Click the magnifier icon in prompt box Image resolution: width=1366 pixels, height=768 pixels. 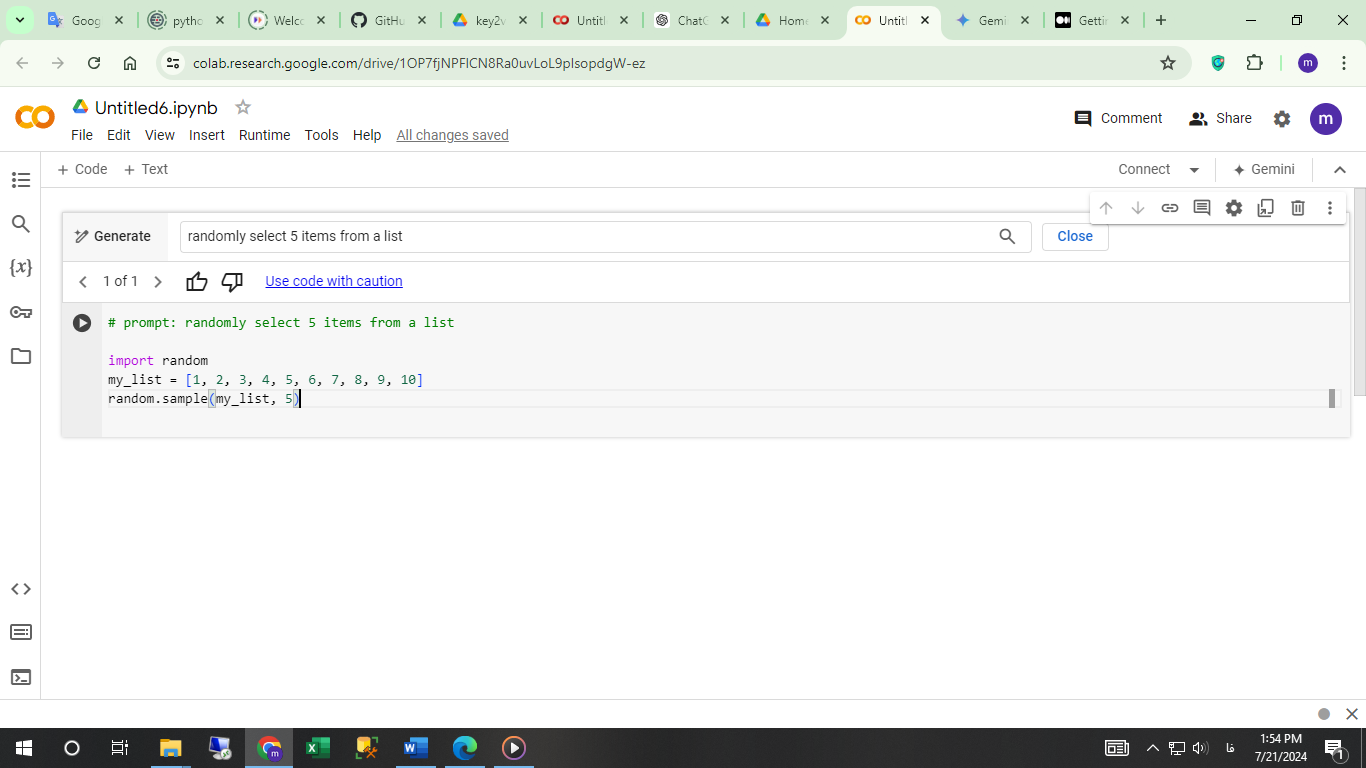(1007, 237)
